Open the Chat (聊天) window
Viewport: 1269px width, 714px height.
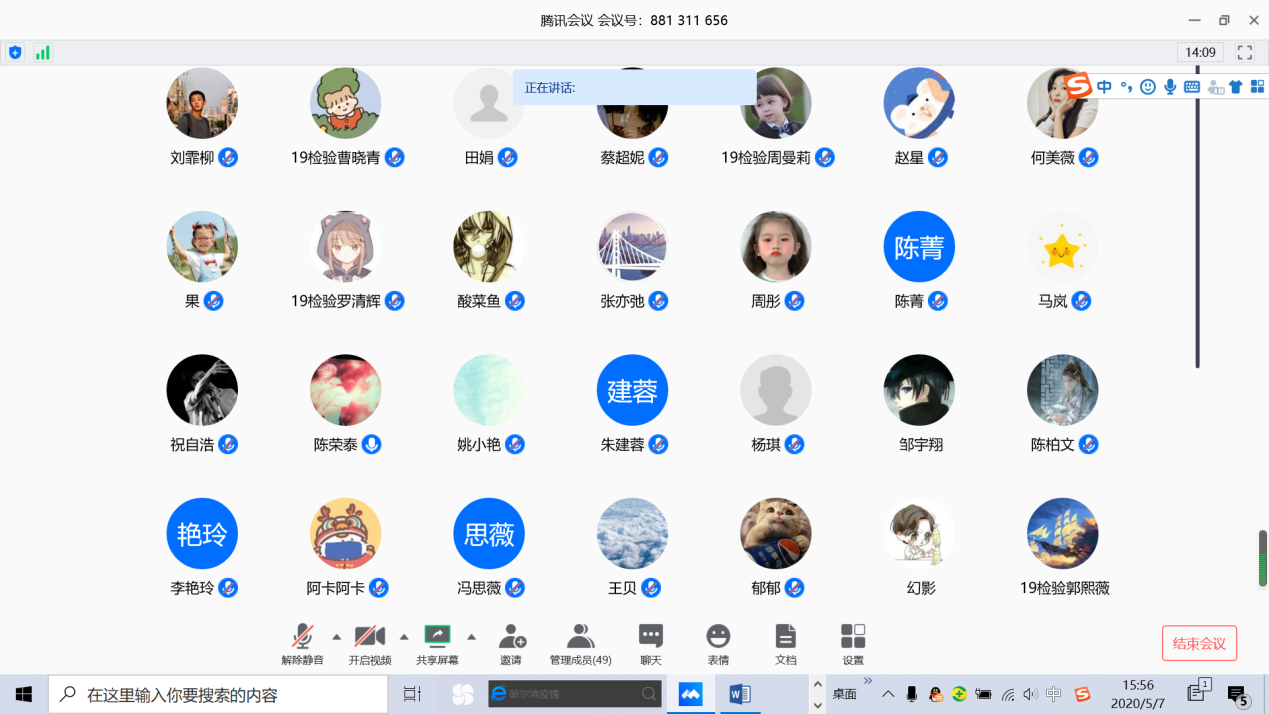click(x=650, y=644)
